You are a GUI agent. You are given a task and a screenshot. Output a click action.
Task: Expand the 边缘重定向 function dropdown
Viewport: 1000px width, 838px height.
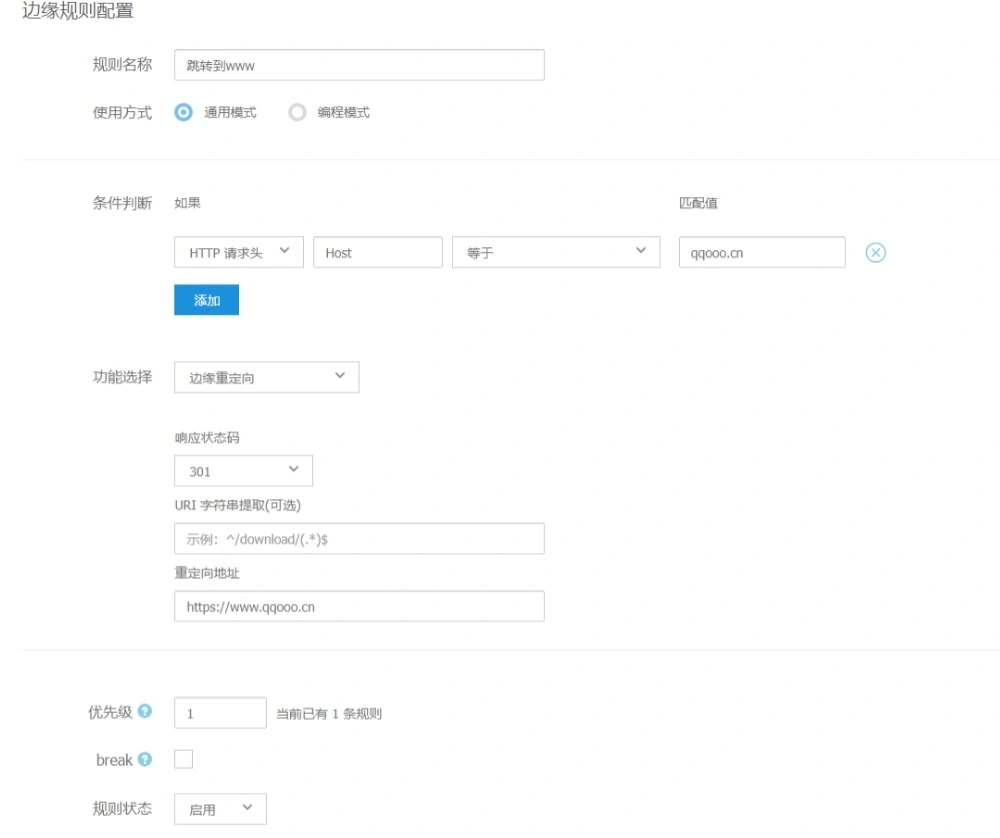click(266, 377)
